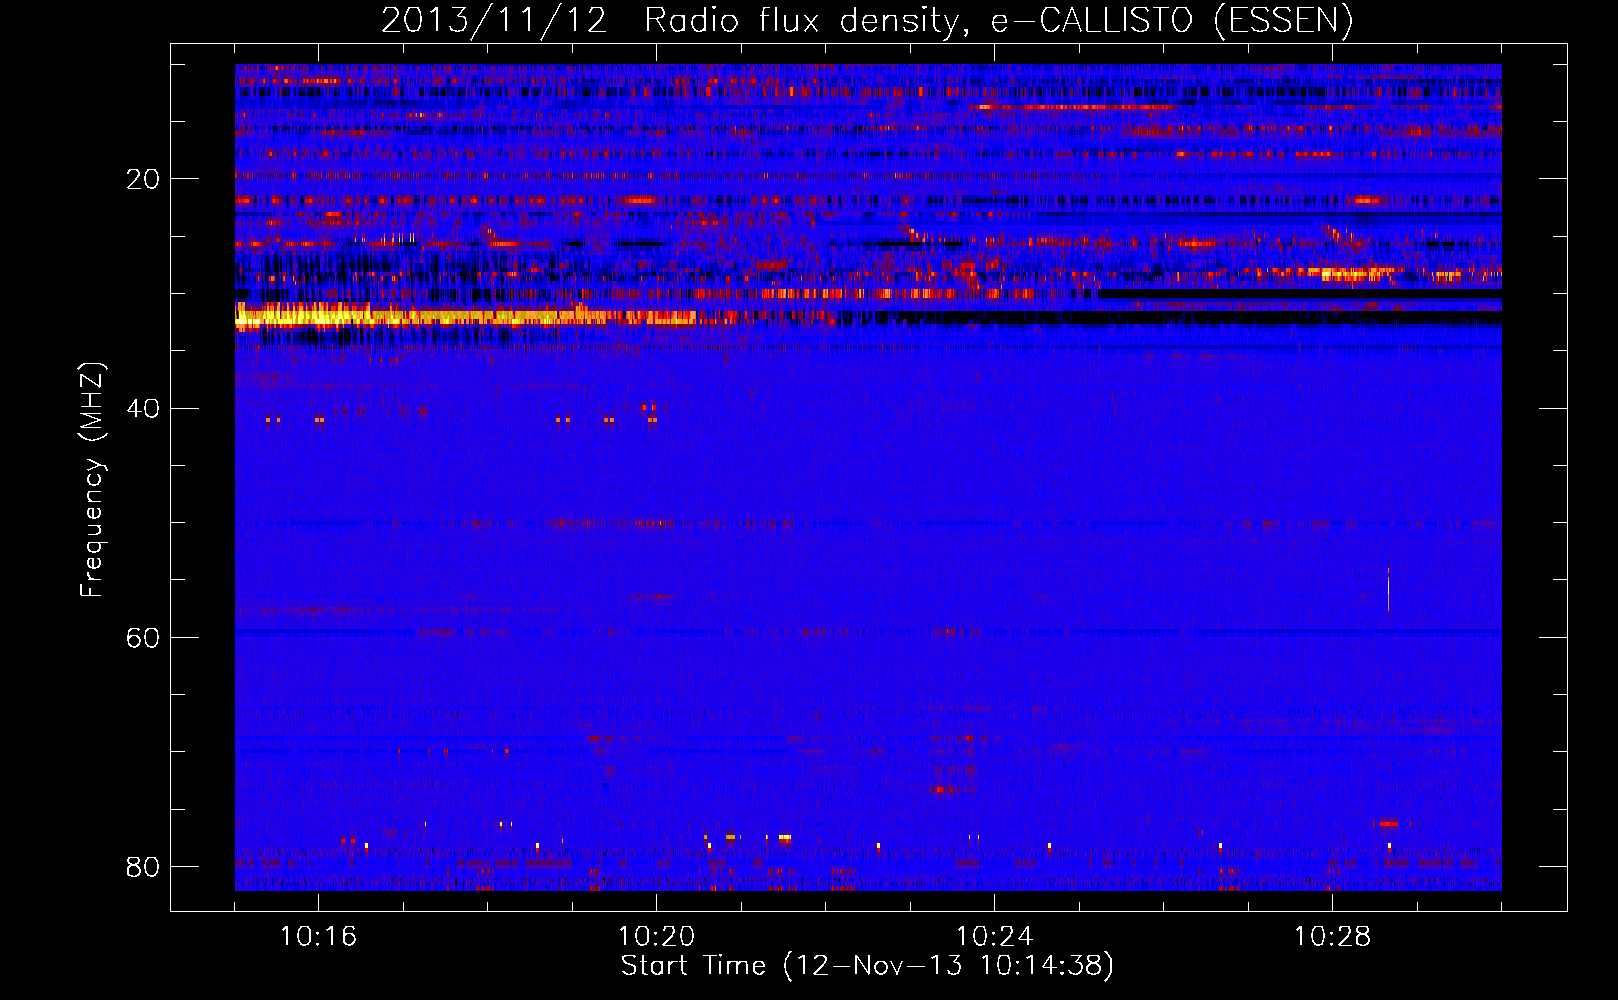Click the 10:24 time tick label
Screen dimensions: 1618x1000
tap(994, 936)
